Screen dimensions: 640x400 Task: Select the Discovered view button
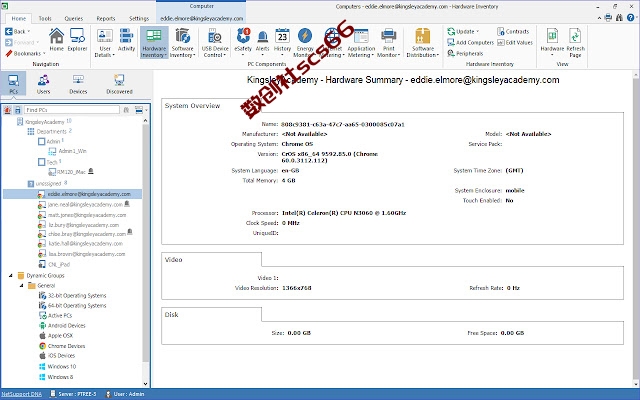(x=119, y=84)
